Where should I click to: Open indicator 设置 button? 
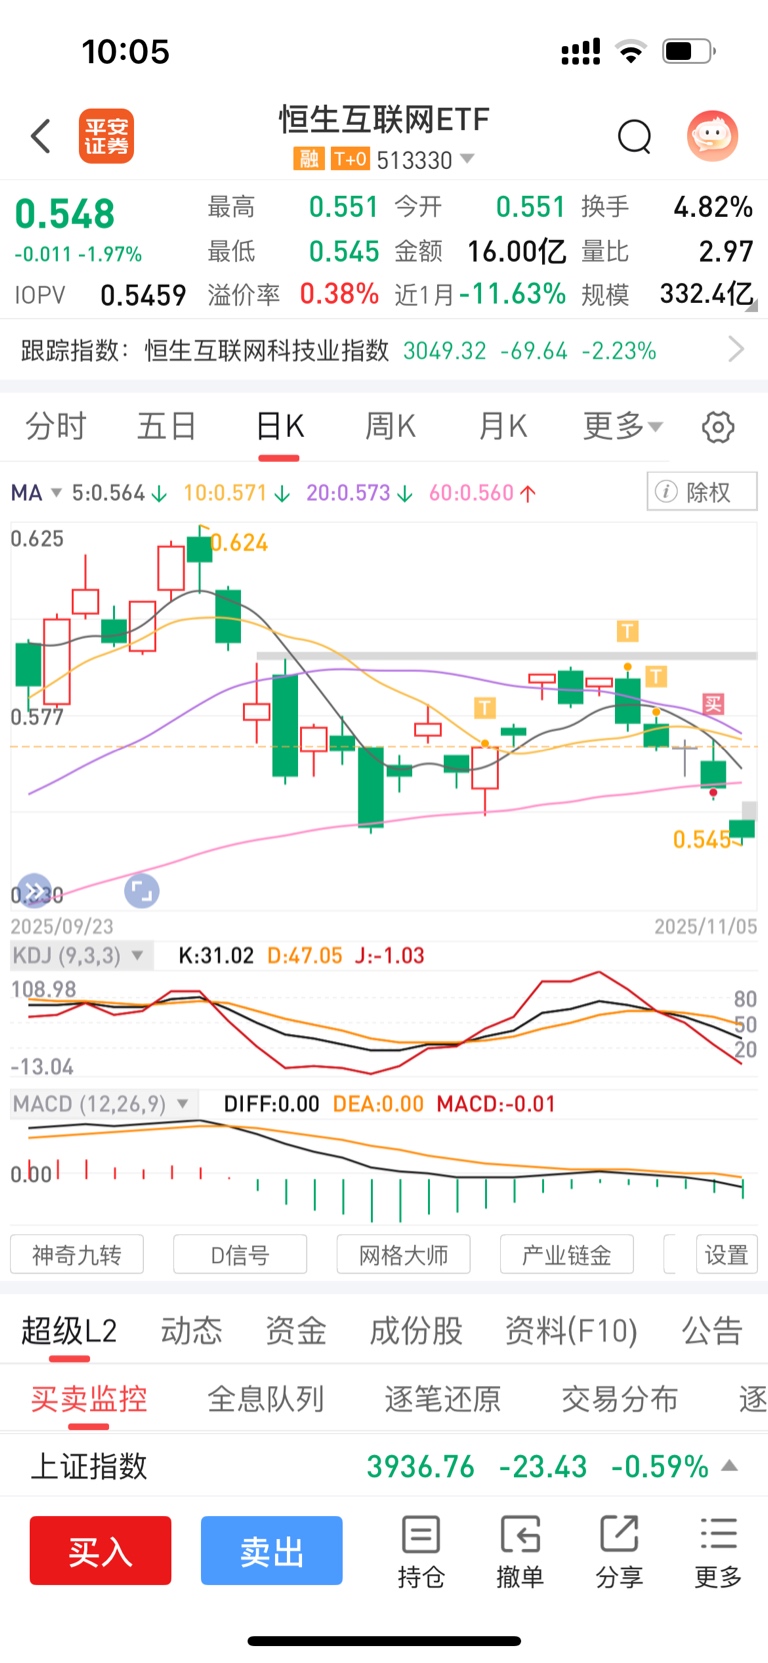(x=726, y=1254)
